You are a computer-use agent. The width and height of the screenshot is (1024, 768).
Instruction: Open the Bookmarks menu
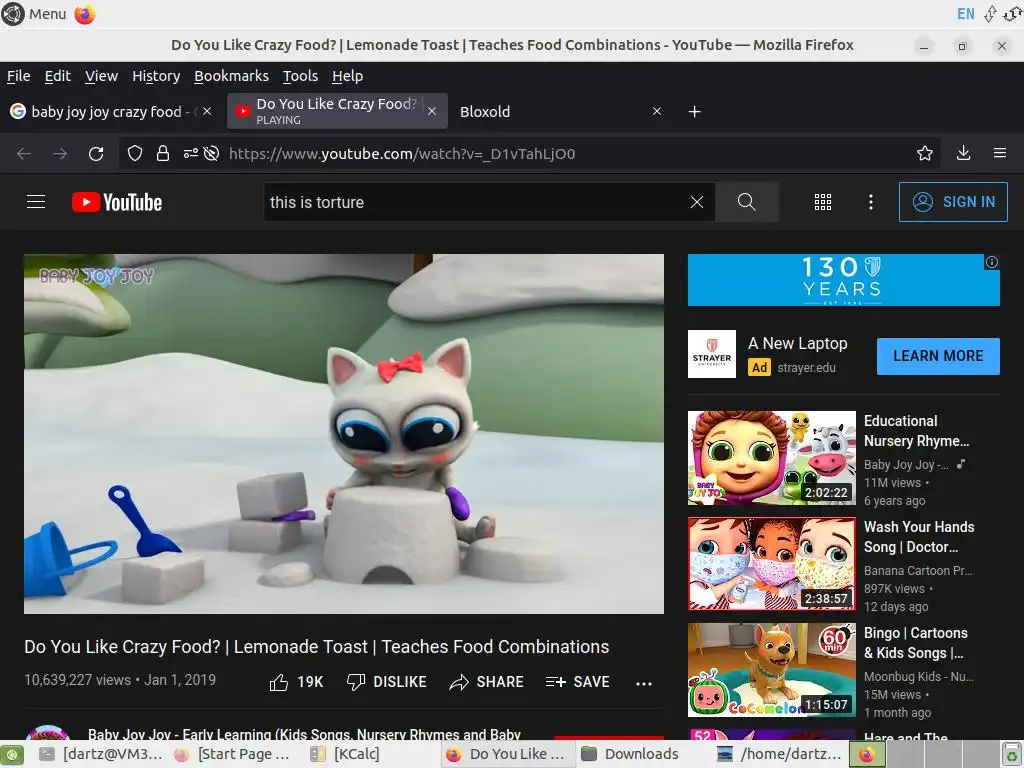coord(231,76)
